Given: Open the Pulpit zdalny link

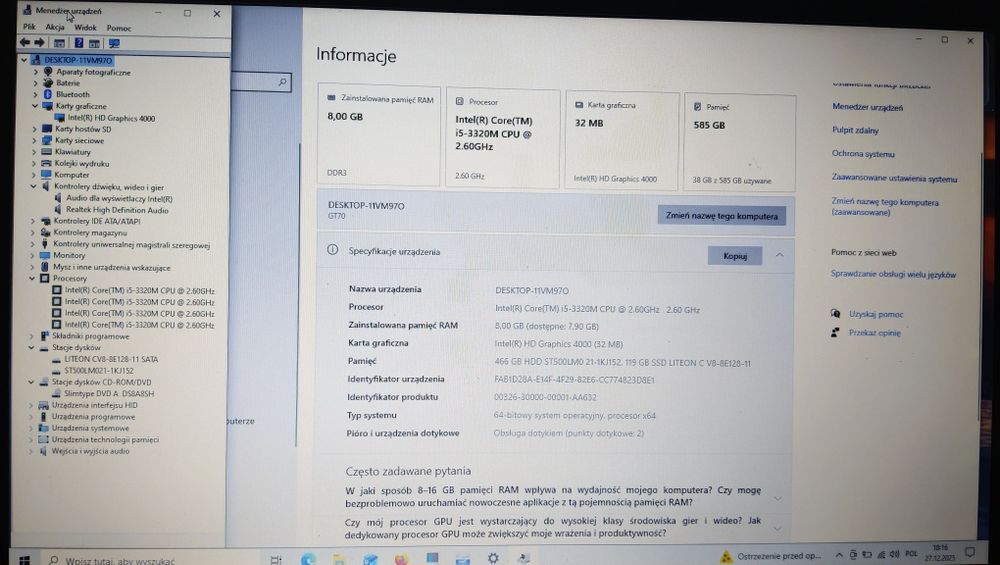Looking at the screenshot, I should 855,130.
